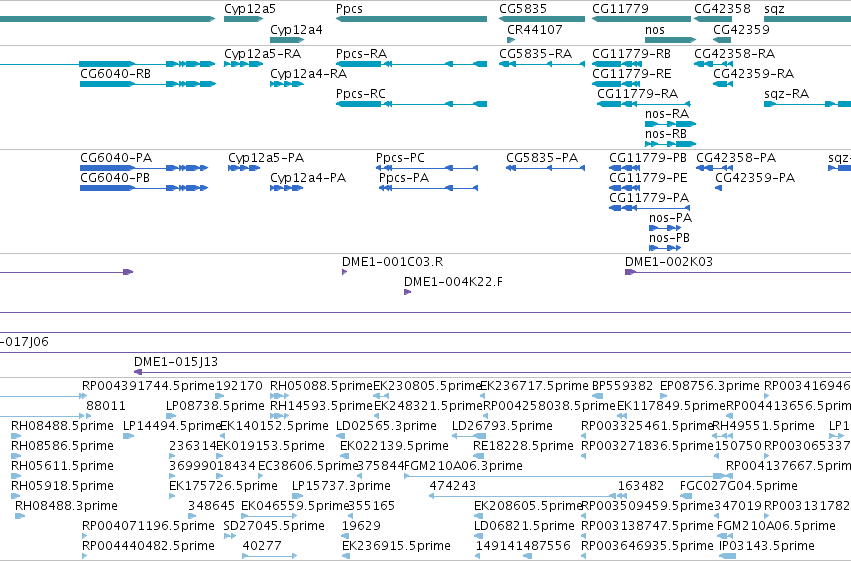The width and height of the screenshot is (851, 561).
Task: Click the CG5835-RA transcript
Action: point(542,64)
